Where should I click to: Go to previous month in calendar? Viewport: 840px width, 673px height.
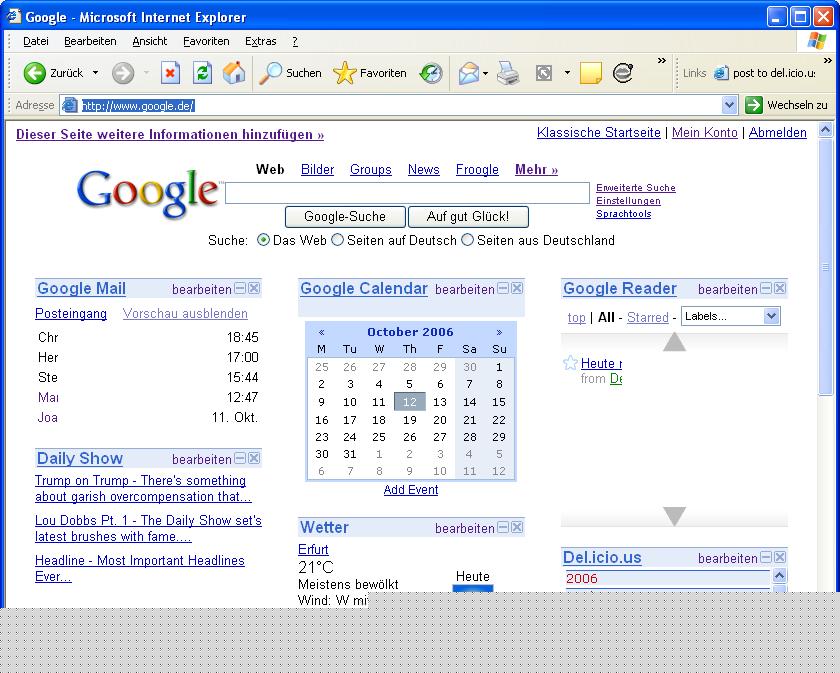tap(321, 332)
